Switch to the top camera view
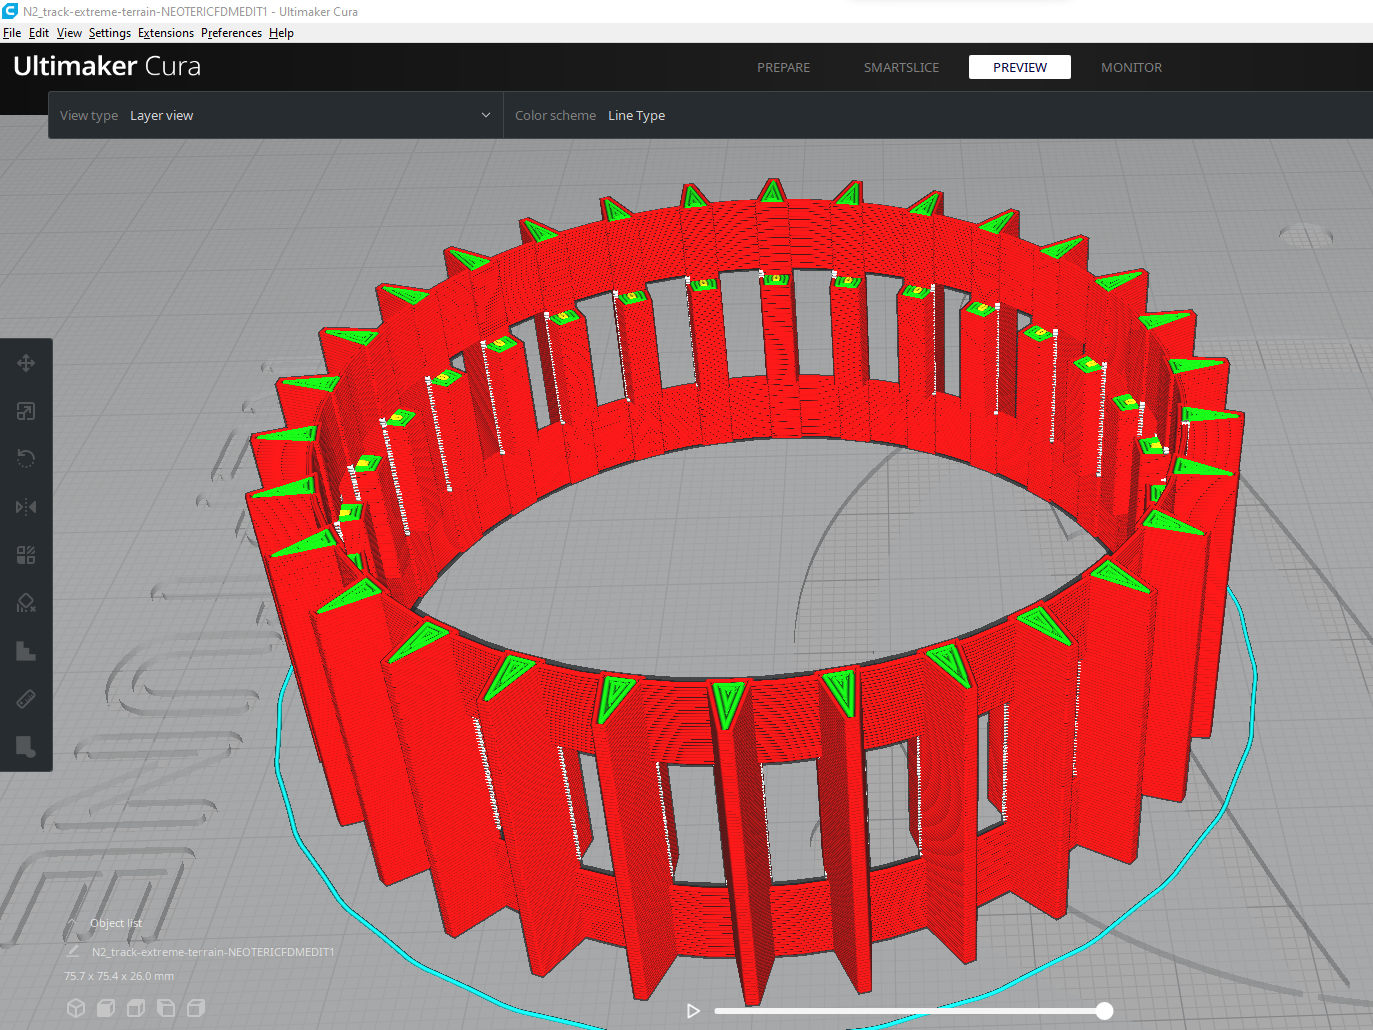 135,1008
